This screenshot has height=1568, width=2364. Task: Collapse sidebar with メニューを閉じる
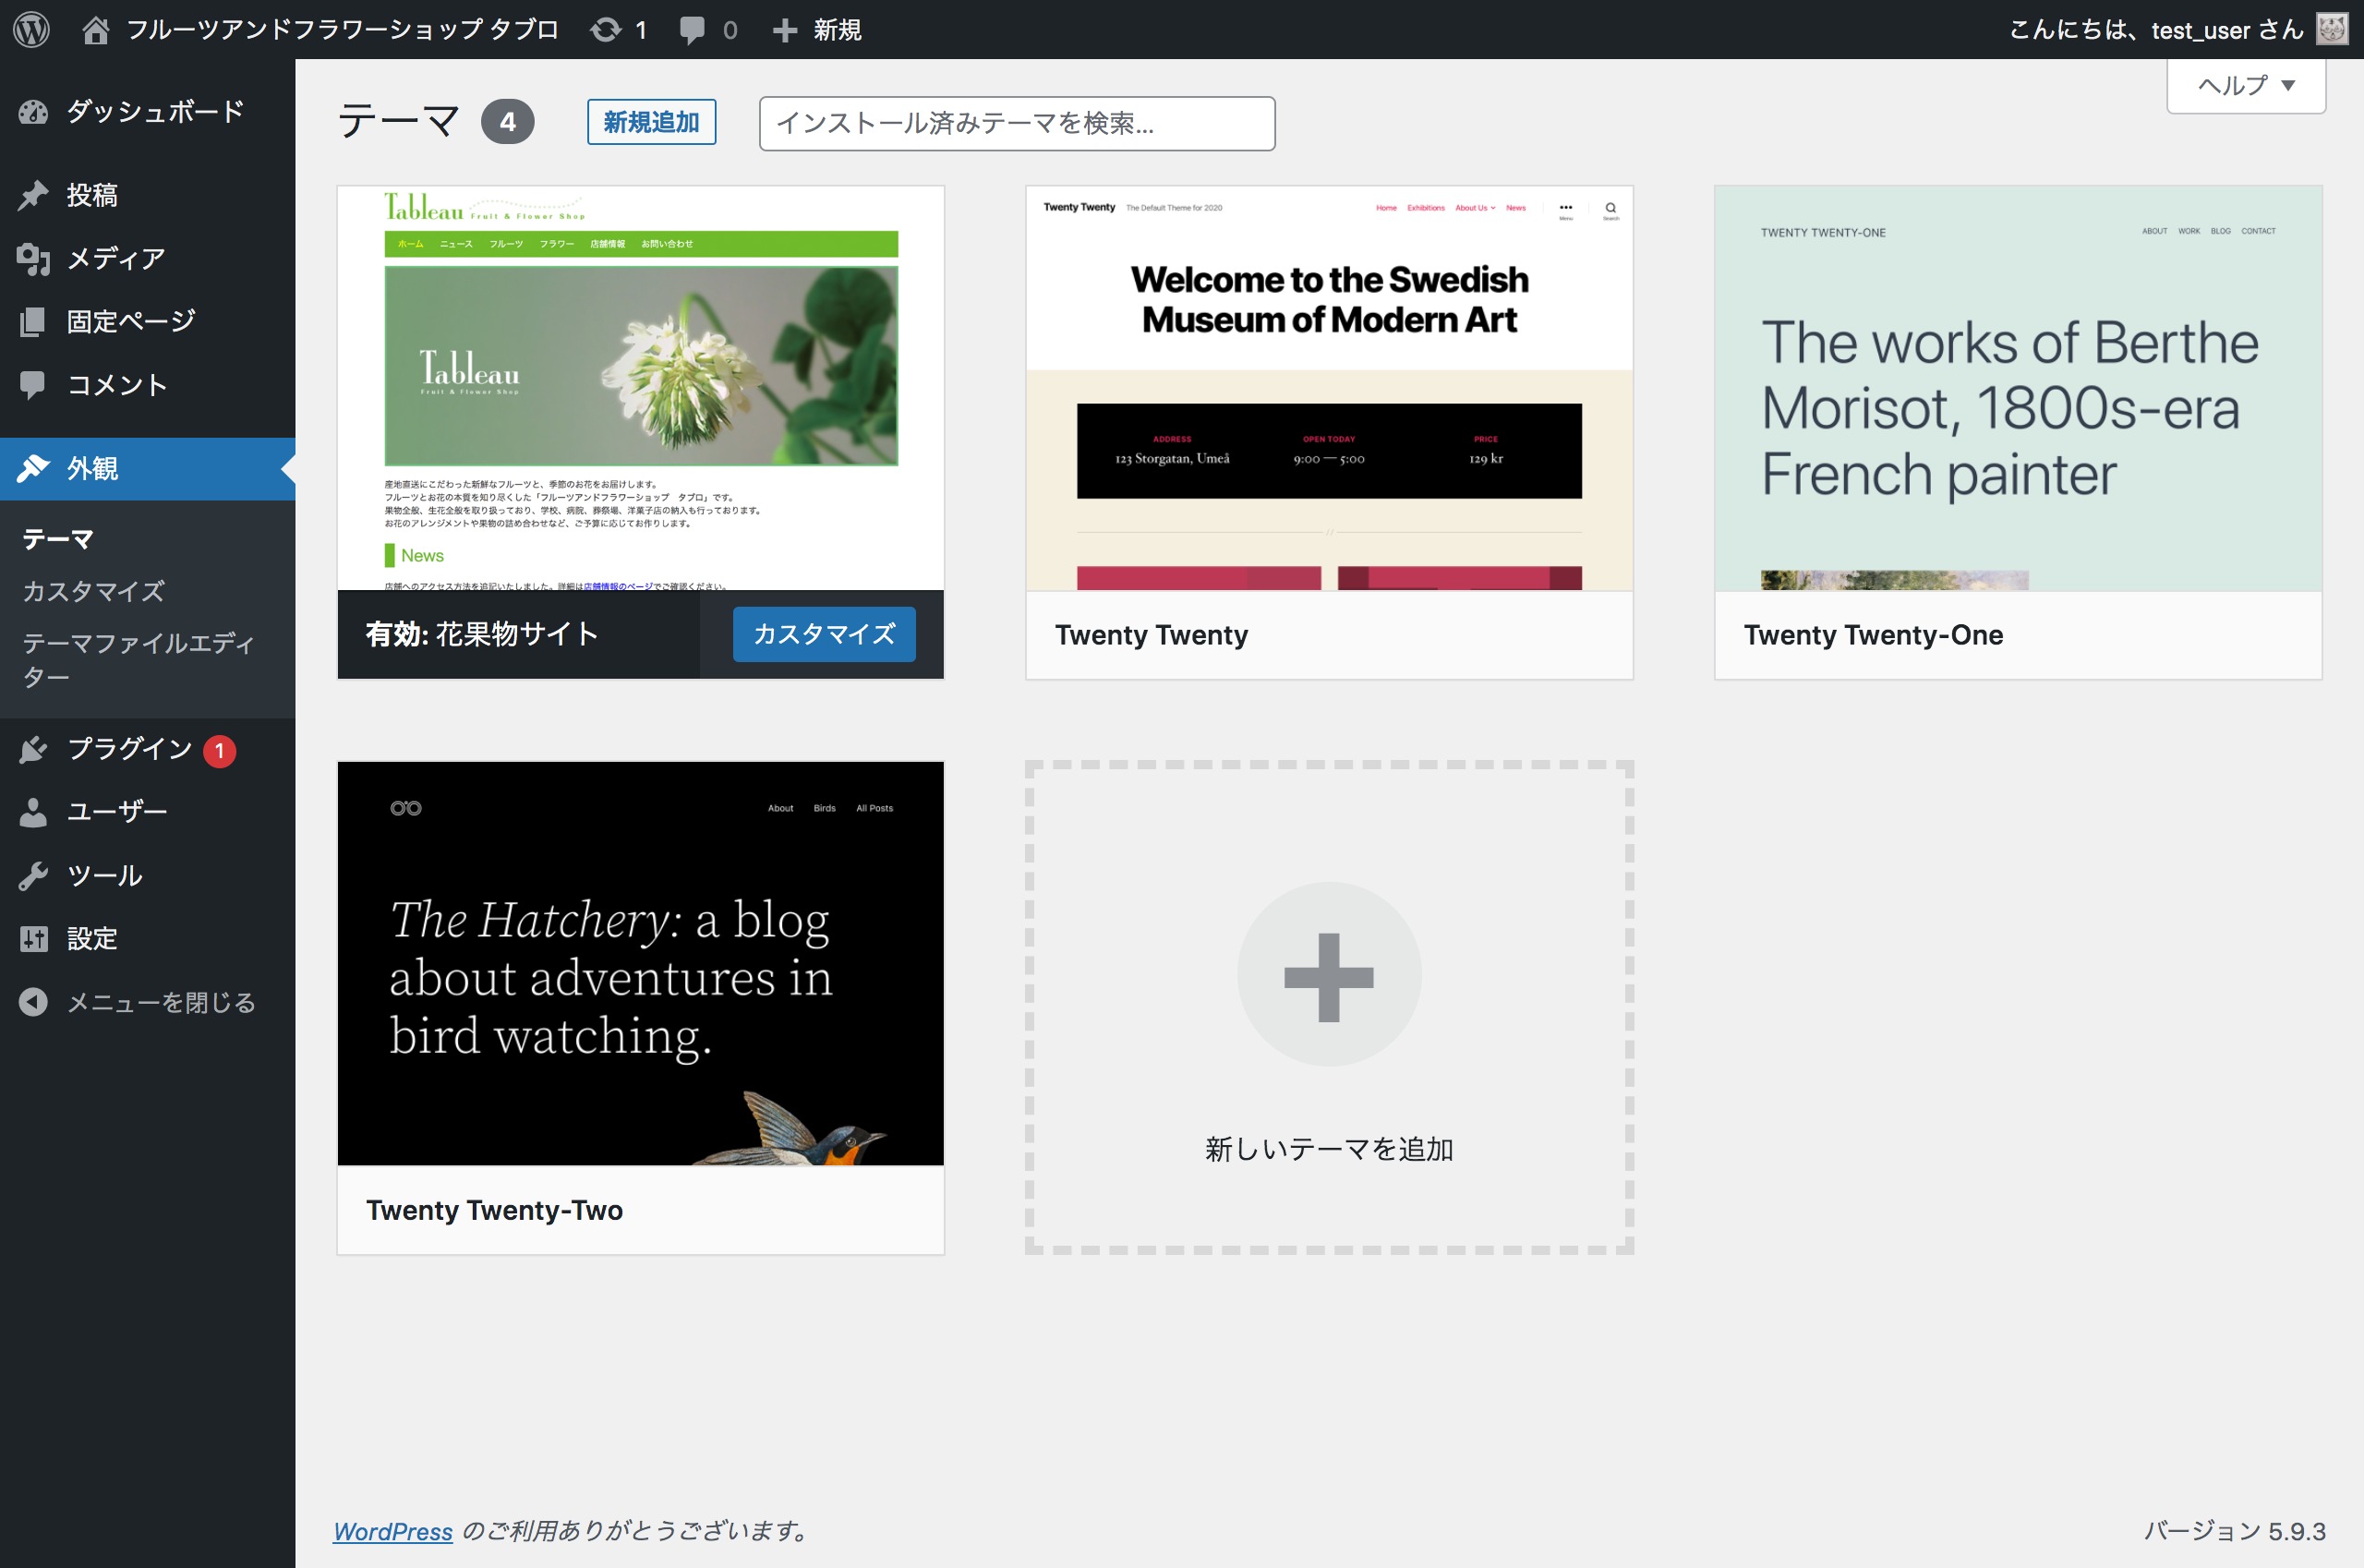pyautogui.click(x=140, y=1002)
